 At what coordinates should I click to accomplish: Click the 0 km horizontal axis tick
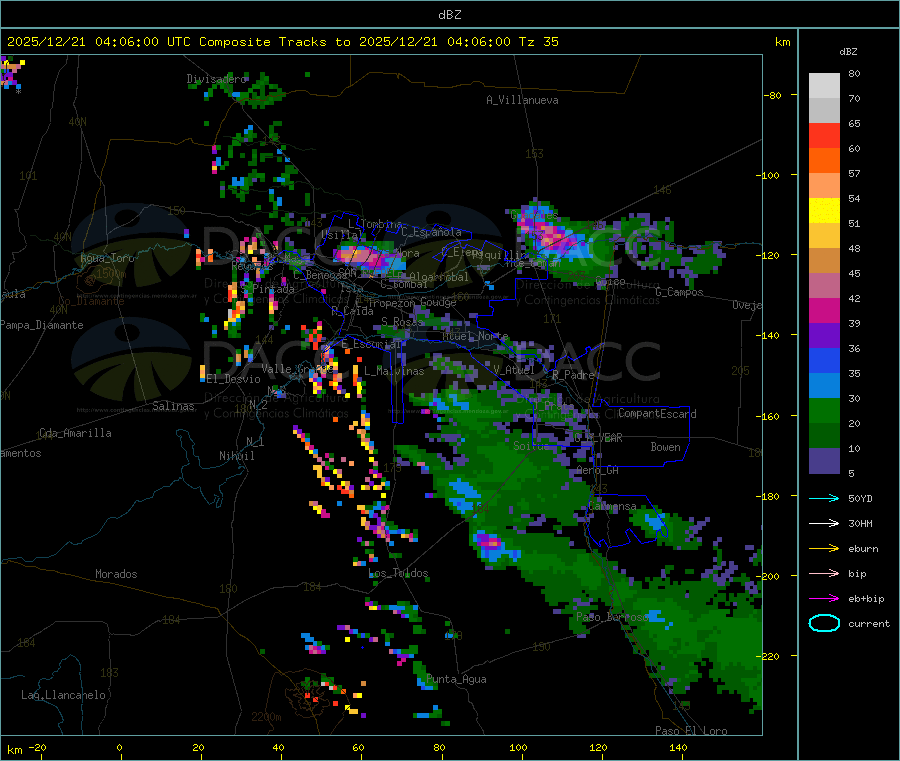pos(119,748)
